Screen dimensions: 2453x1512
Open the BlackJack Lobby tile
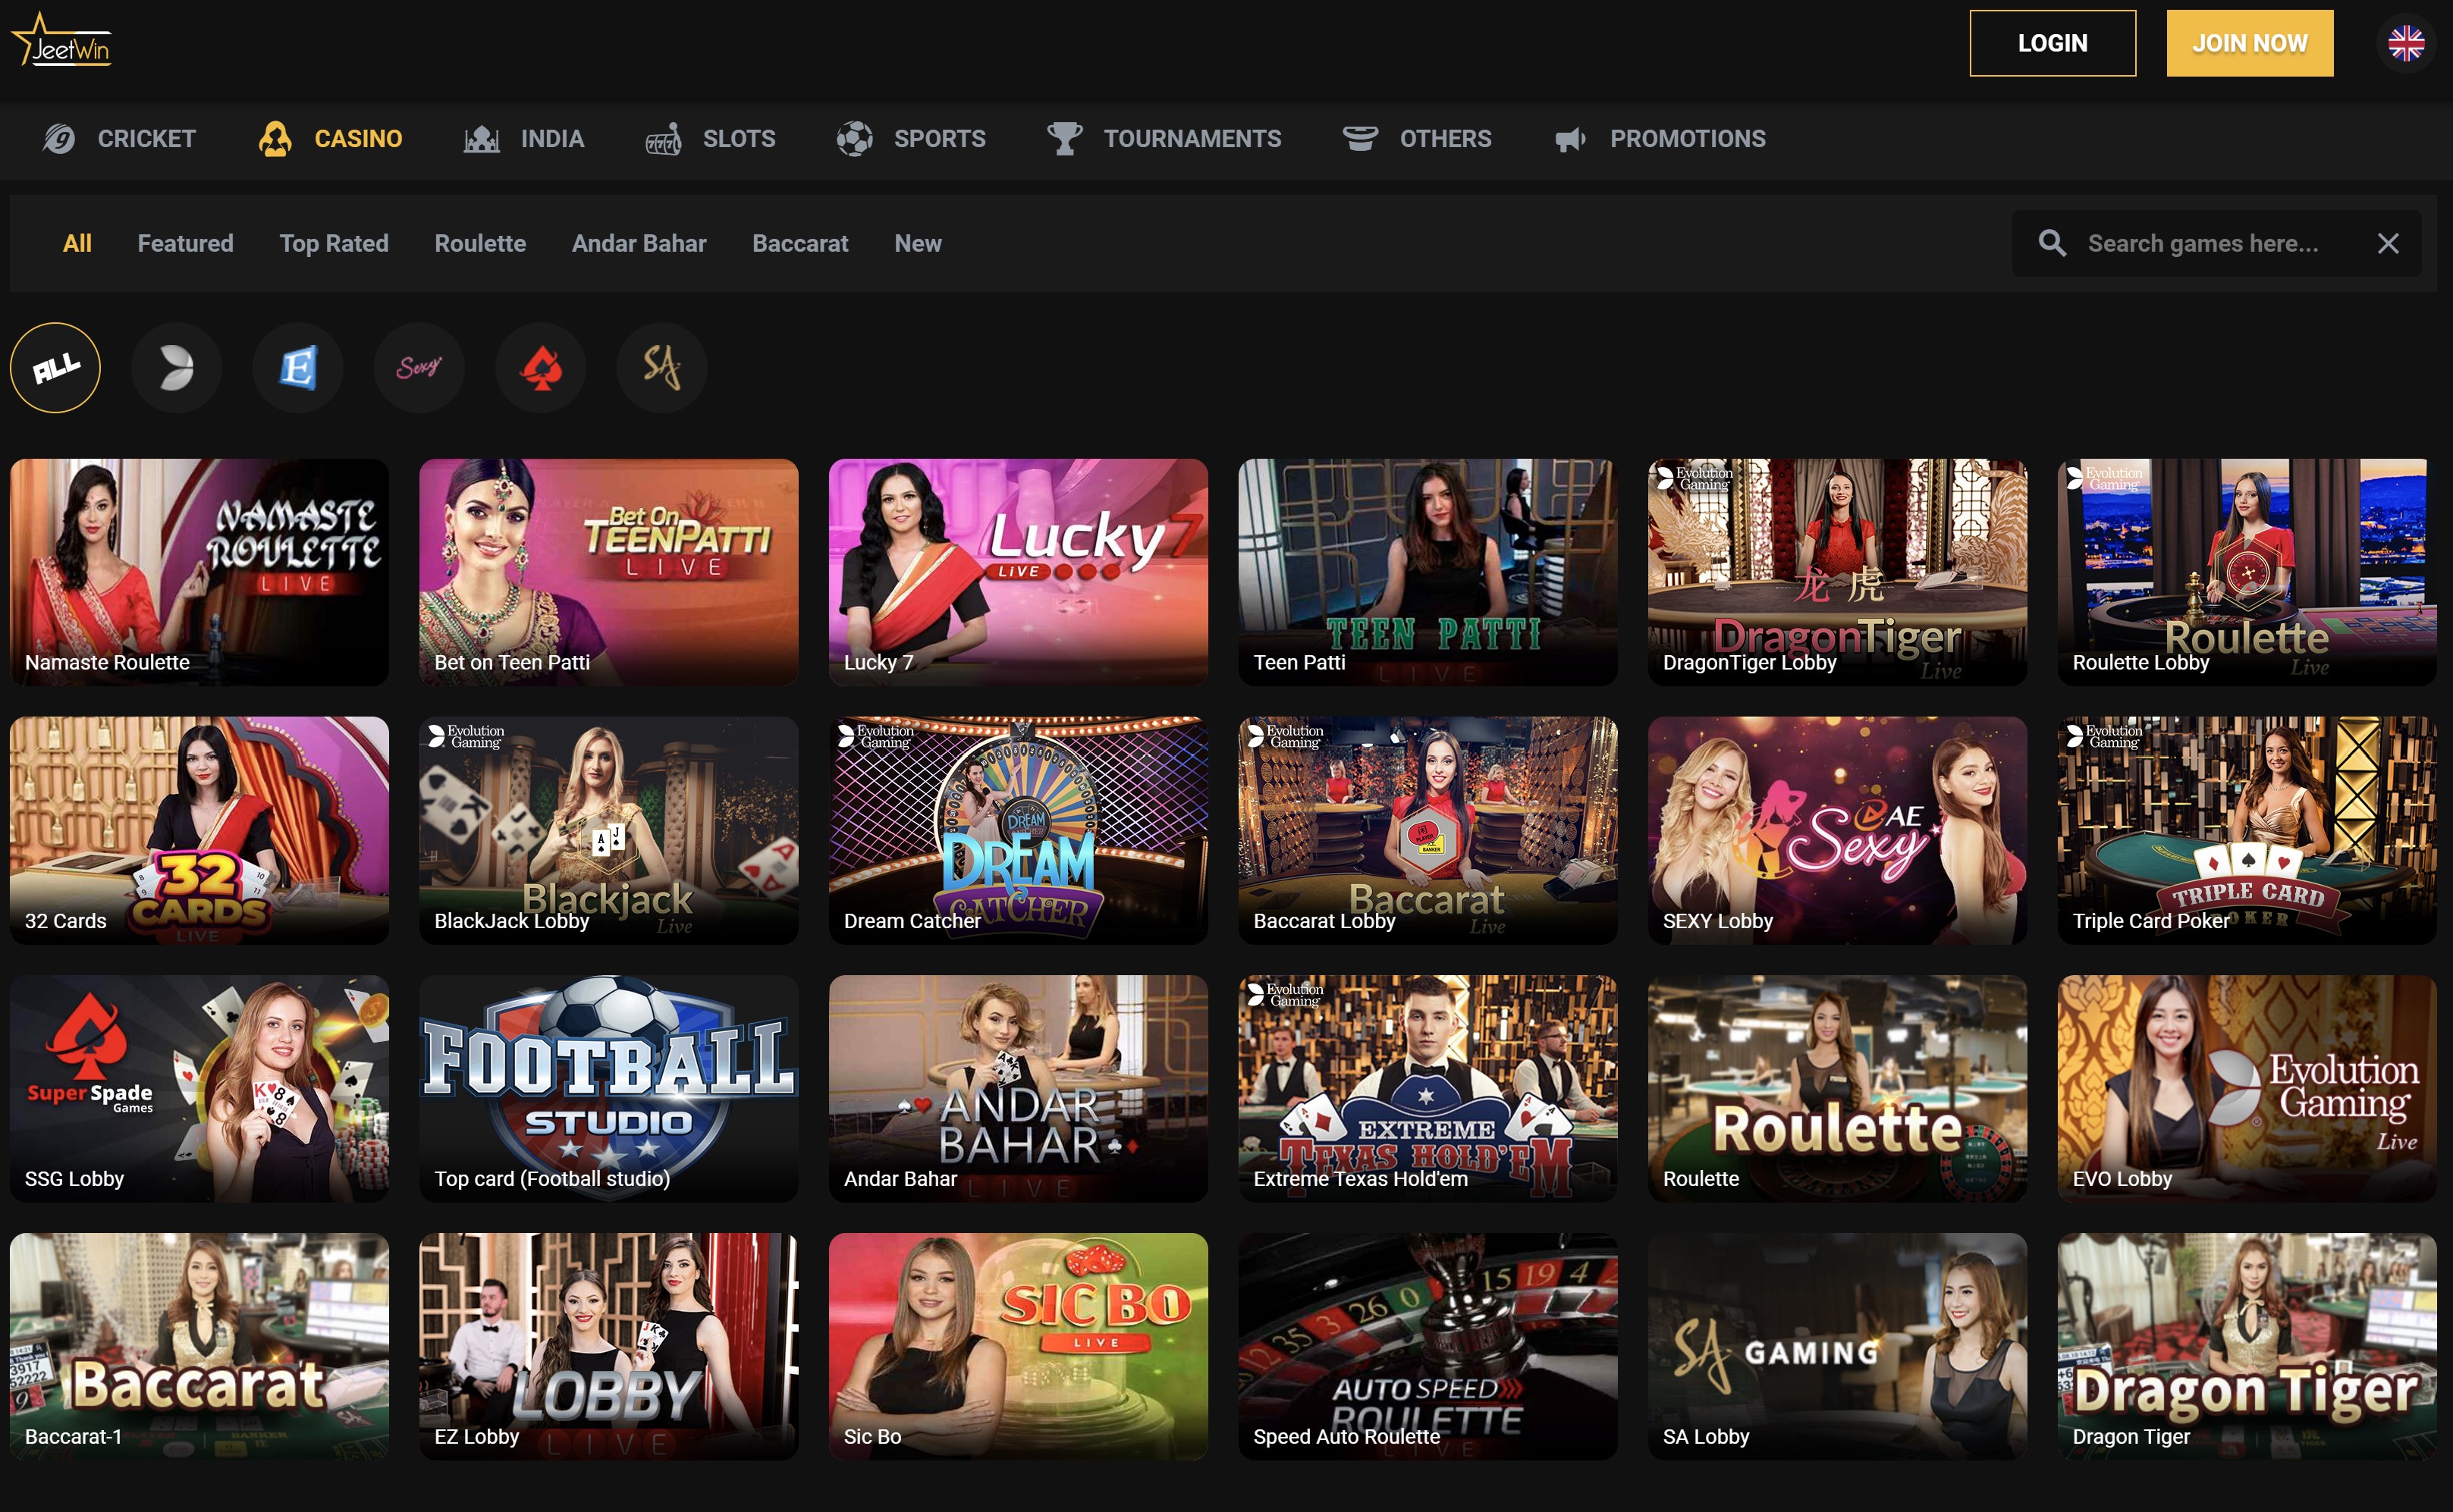(x=608, y=830)
